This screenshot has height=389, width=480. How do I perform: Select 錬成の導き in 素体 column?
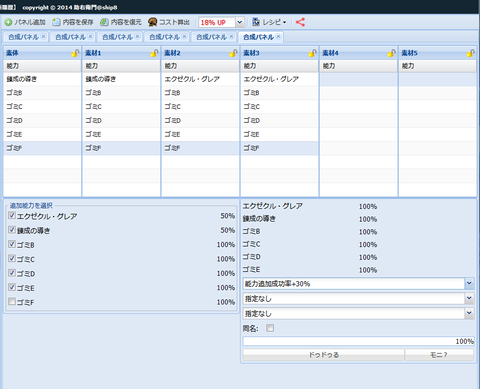42,79
